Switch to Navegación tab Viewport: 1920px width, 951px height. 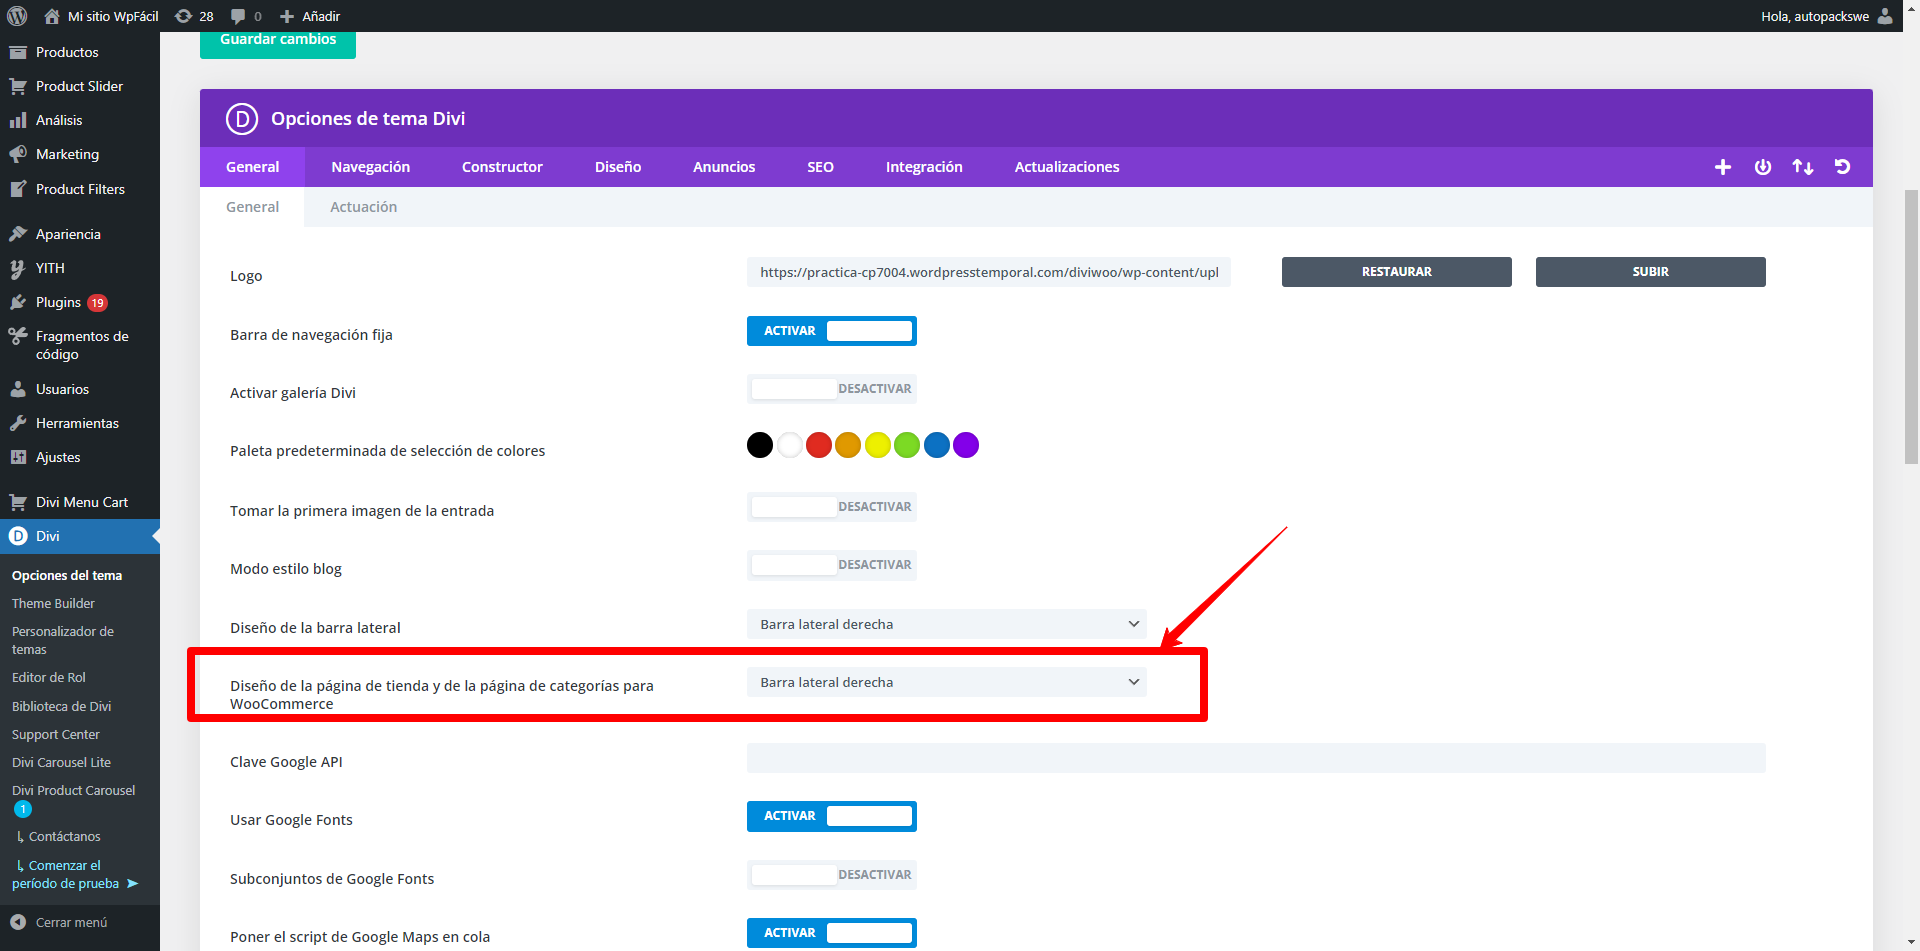click(x=371, y=167)
